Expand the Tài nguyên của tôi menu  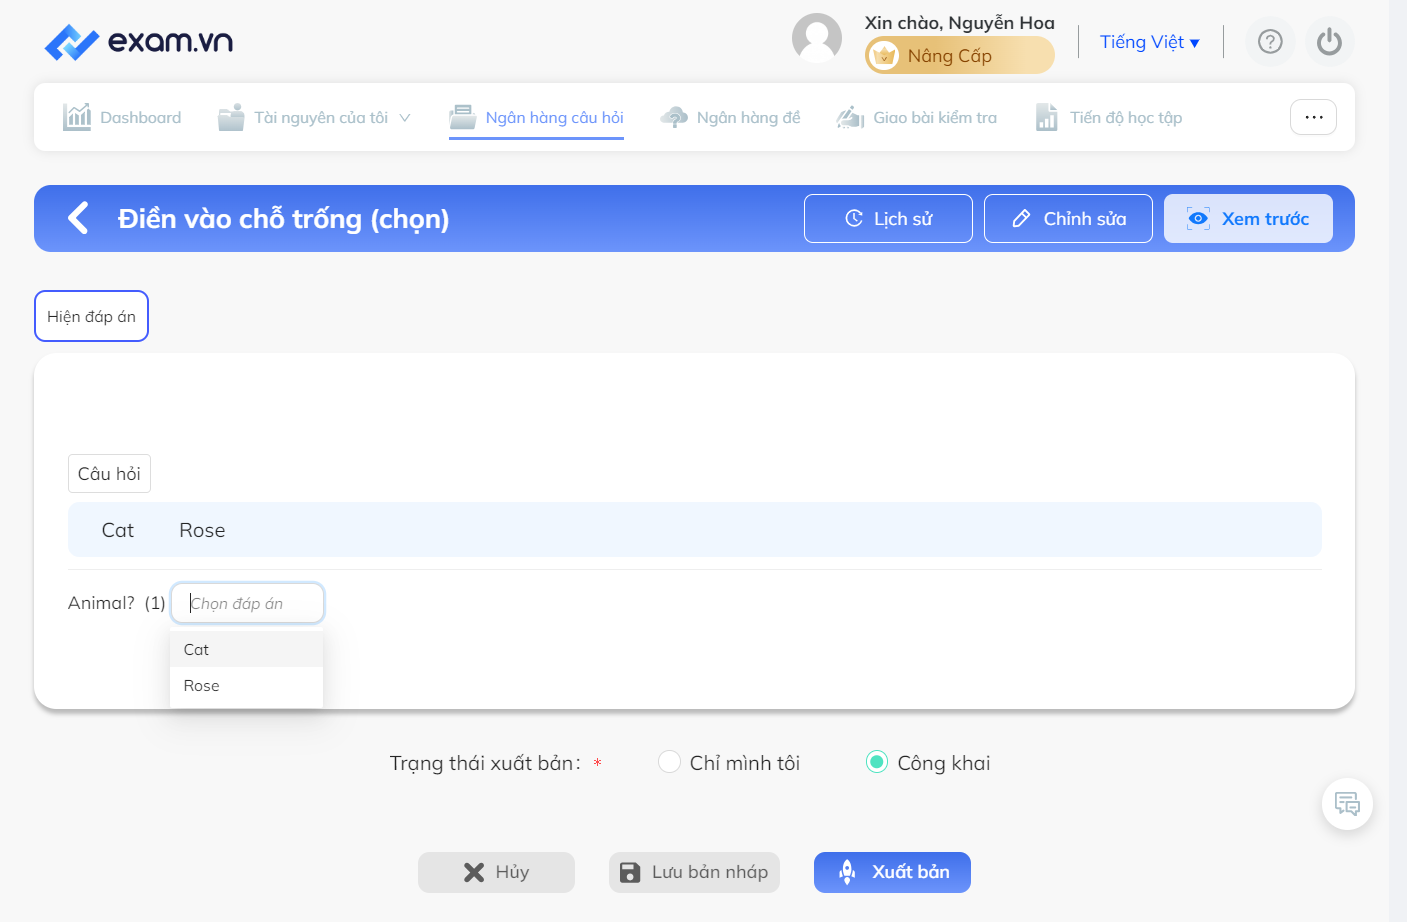(x=315, y=117)
